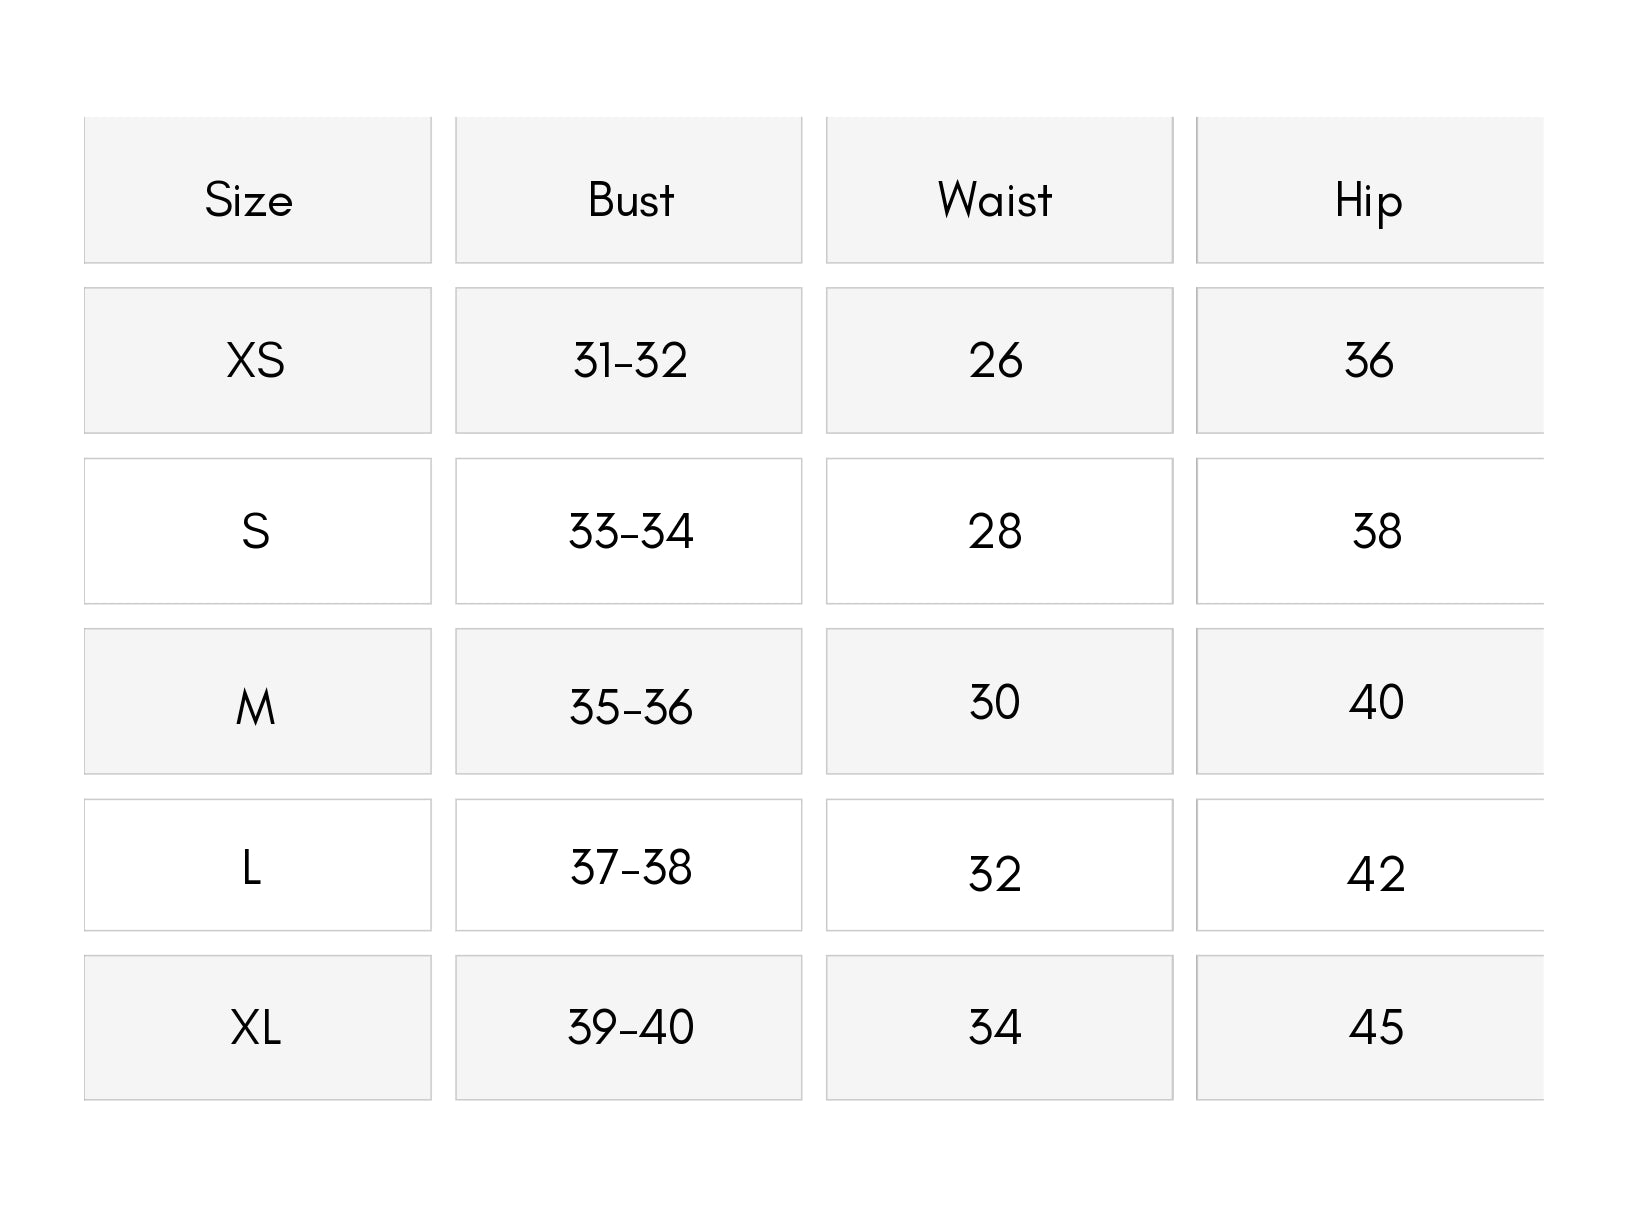Select the 33-34 bust measurement
The height and width of the screenshot is (1221, 1627).
click(630, 531)
